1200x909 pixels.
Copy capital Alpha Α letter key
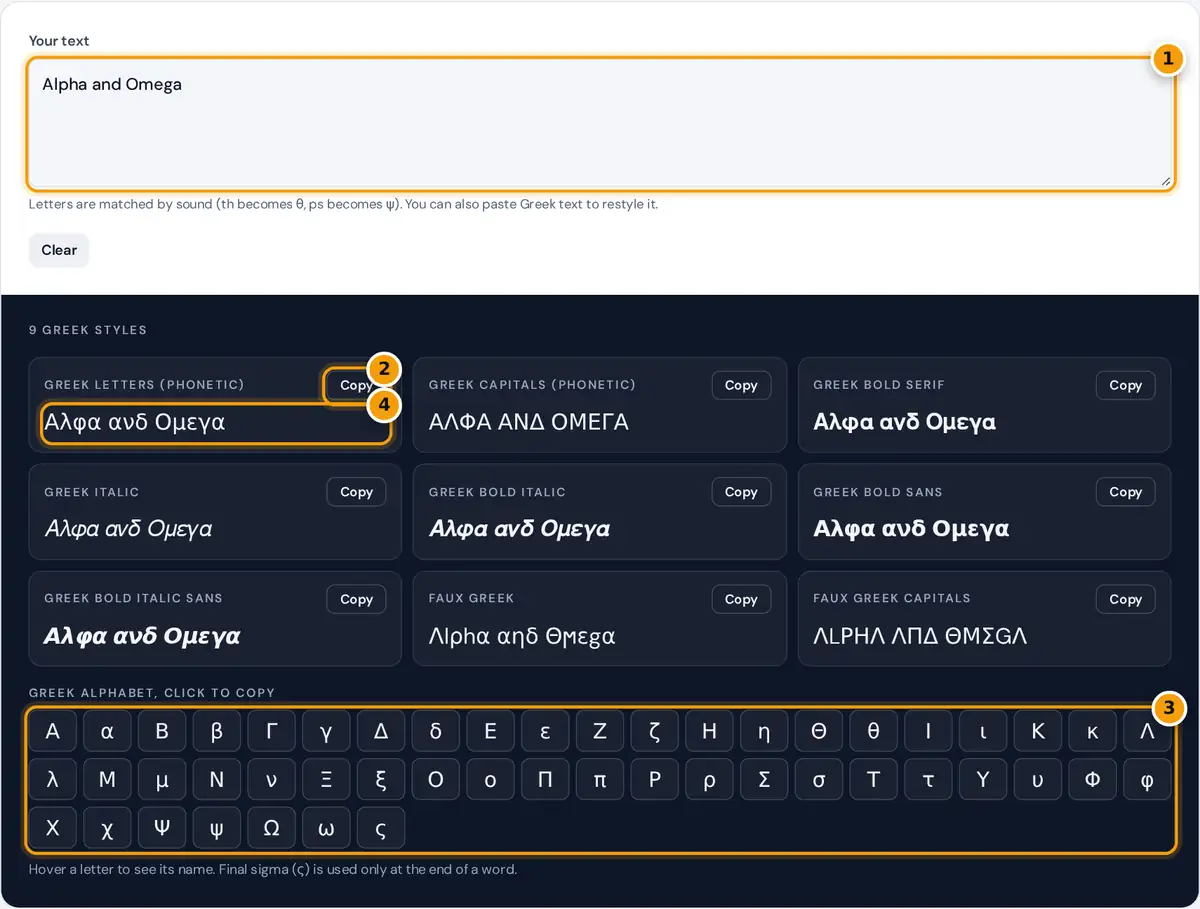(53, 731)
